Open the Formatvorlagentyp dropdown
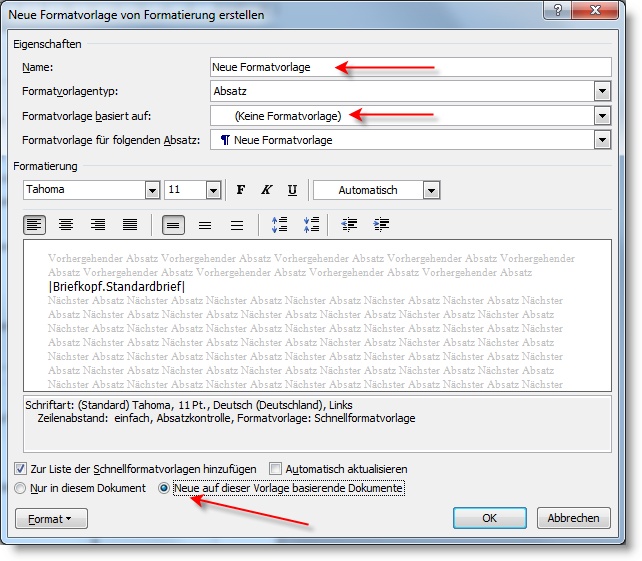Image resolution: width=642 pixels, height=561 pixels. (601, 91)
